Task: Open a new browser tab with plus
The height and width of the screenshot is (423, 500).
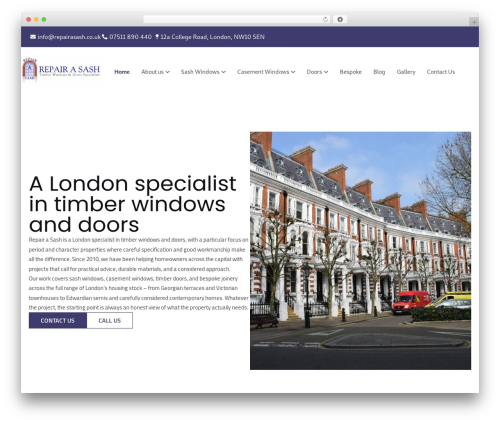Action: (474, 22)
